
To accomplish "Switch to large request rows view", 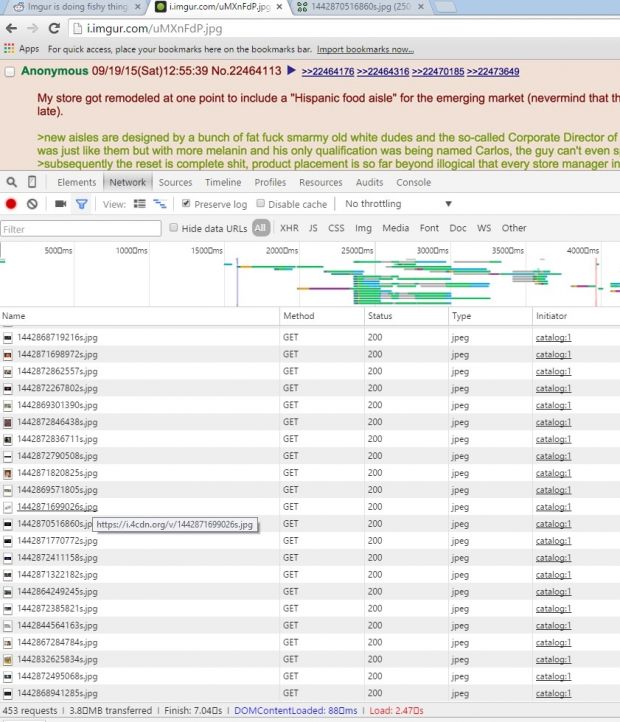I will pos(140,204).
